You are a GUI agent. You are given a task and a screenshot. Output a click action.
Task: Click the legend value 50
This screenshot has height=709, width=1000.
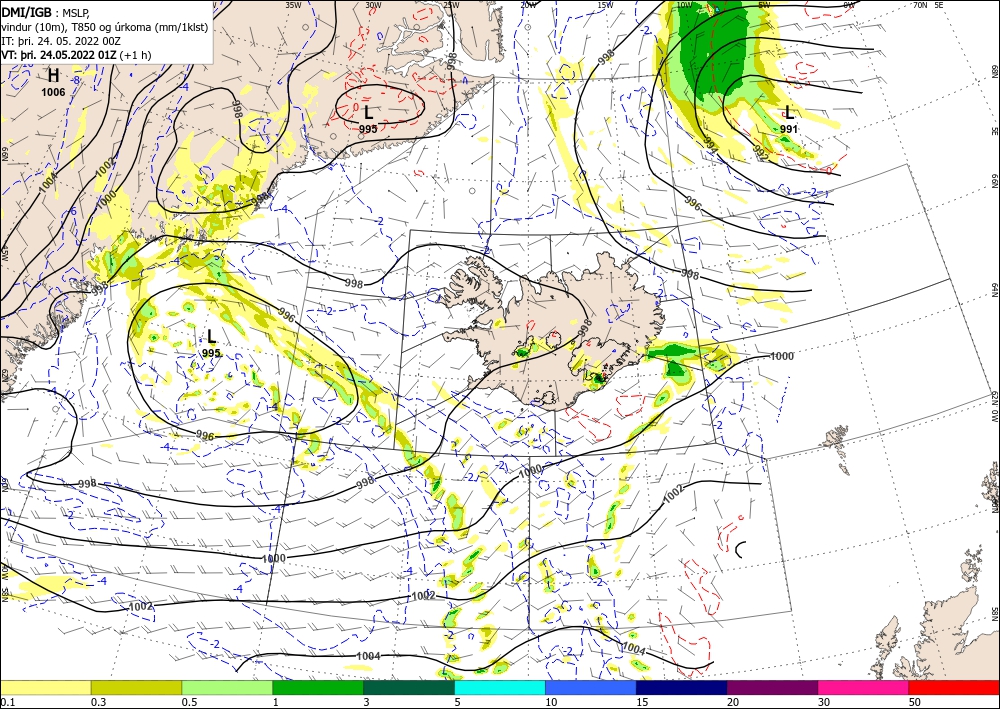pyautogui.click(x=915, y=702)
